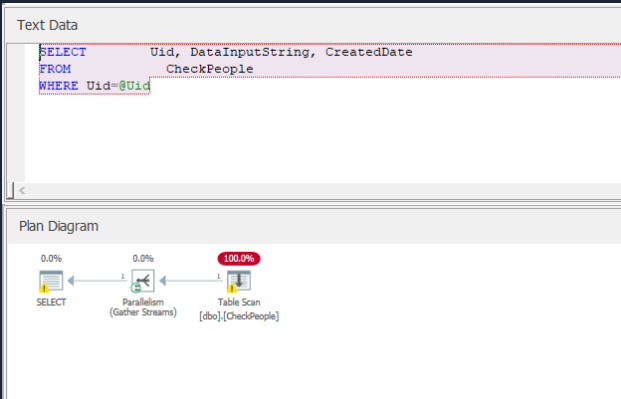
Task: Click the warning triangle on the Table Scan node
Action: (232, 288)
